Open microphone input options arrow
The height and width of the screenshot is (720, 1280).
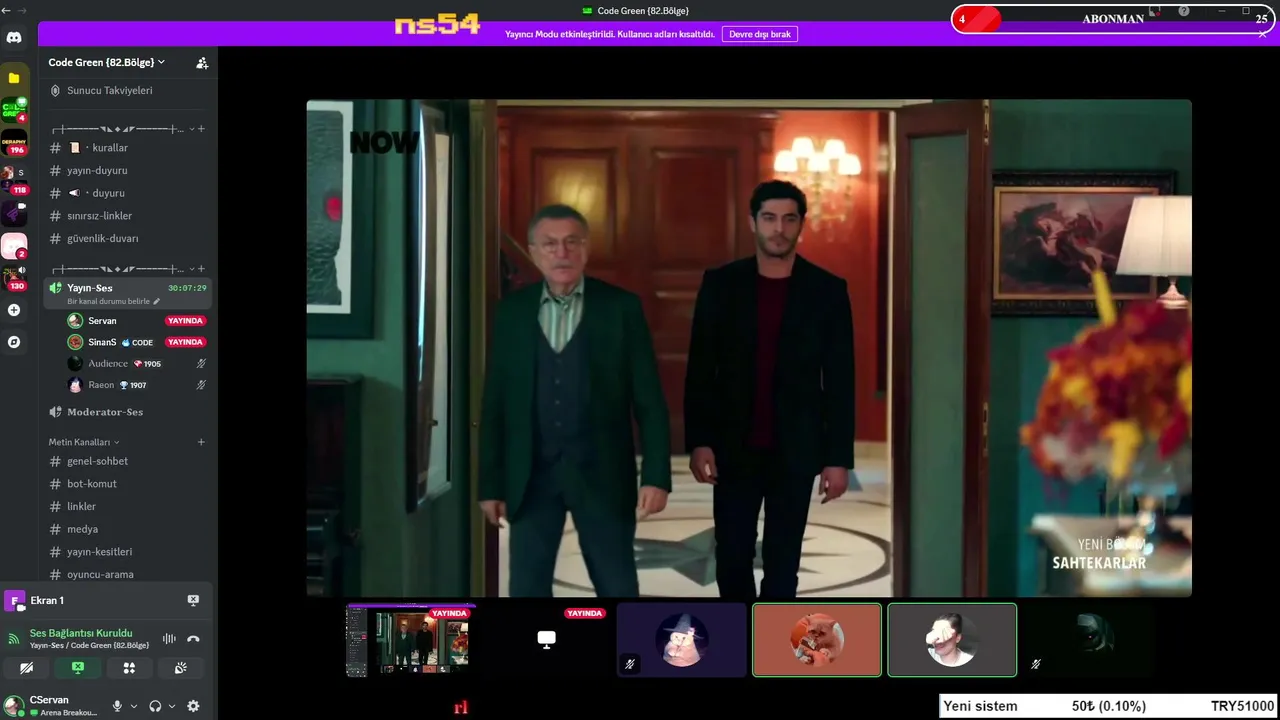point(134,706)
